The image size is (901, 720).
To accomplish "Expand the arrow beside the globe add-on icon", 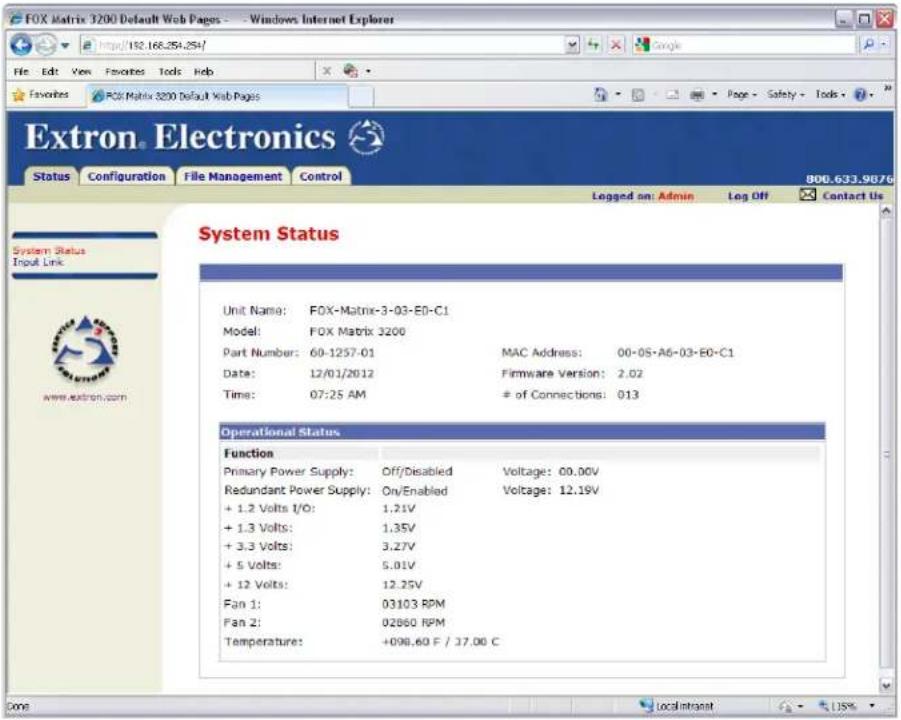I will coord(368,72).
